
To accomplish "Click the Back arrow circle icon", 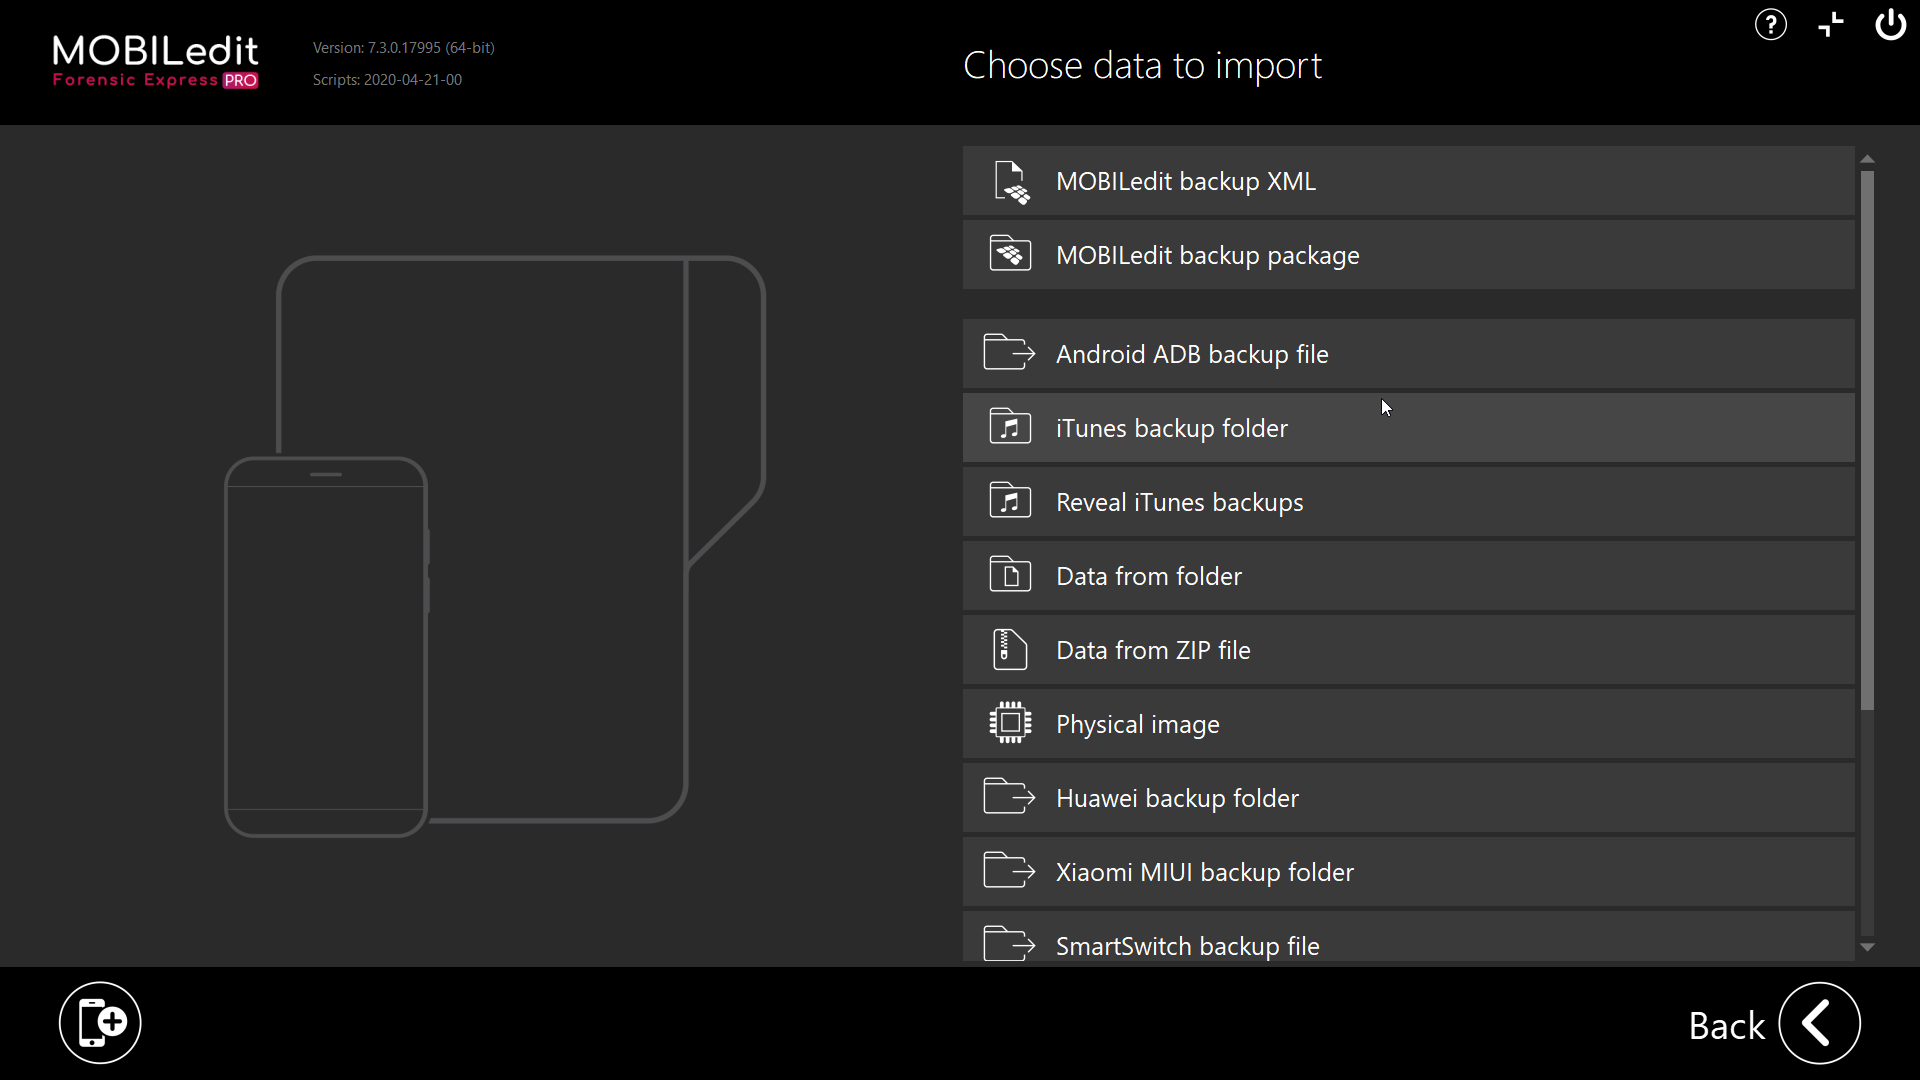I will coord(1819,1024).
